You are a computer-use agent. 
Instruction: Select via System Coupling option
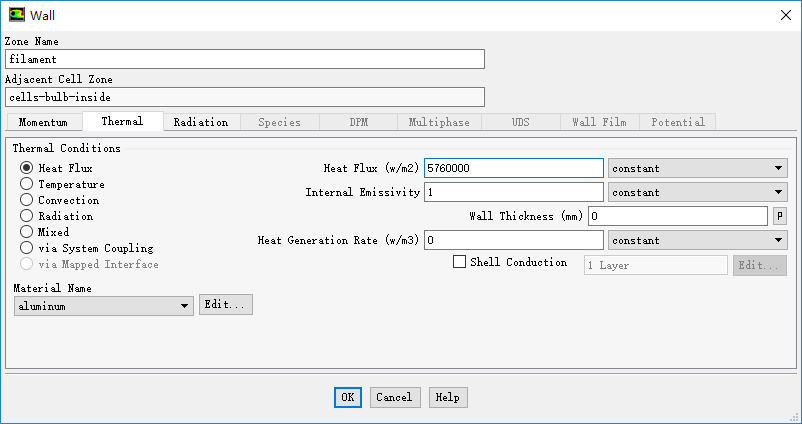[x=27, y=248]
